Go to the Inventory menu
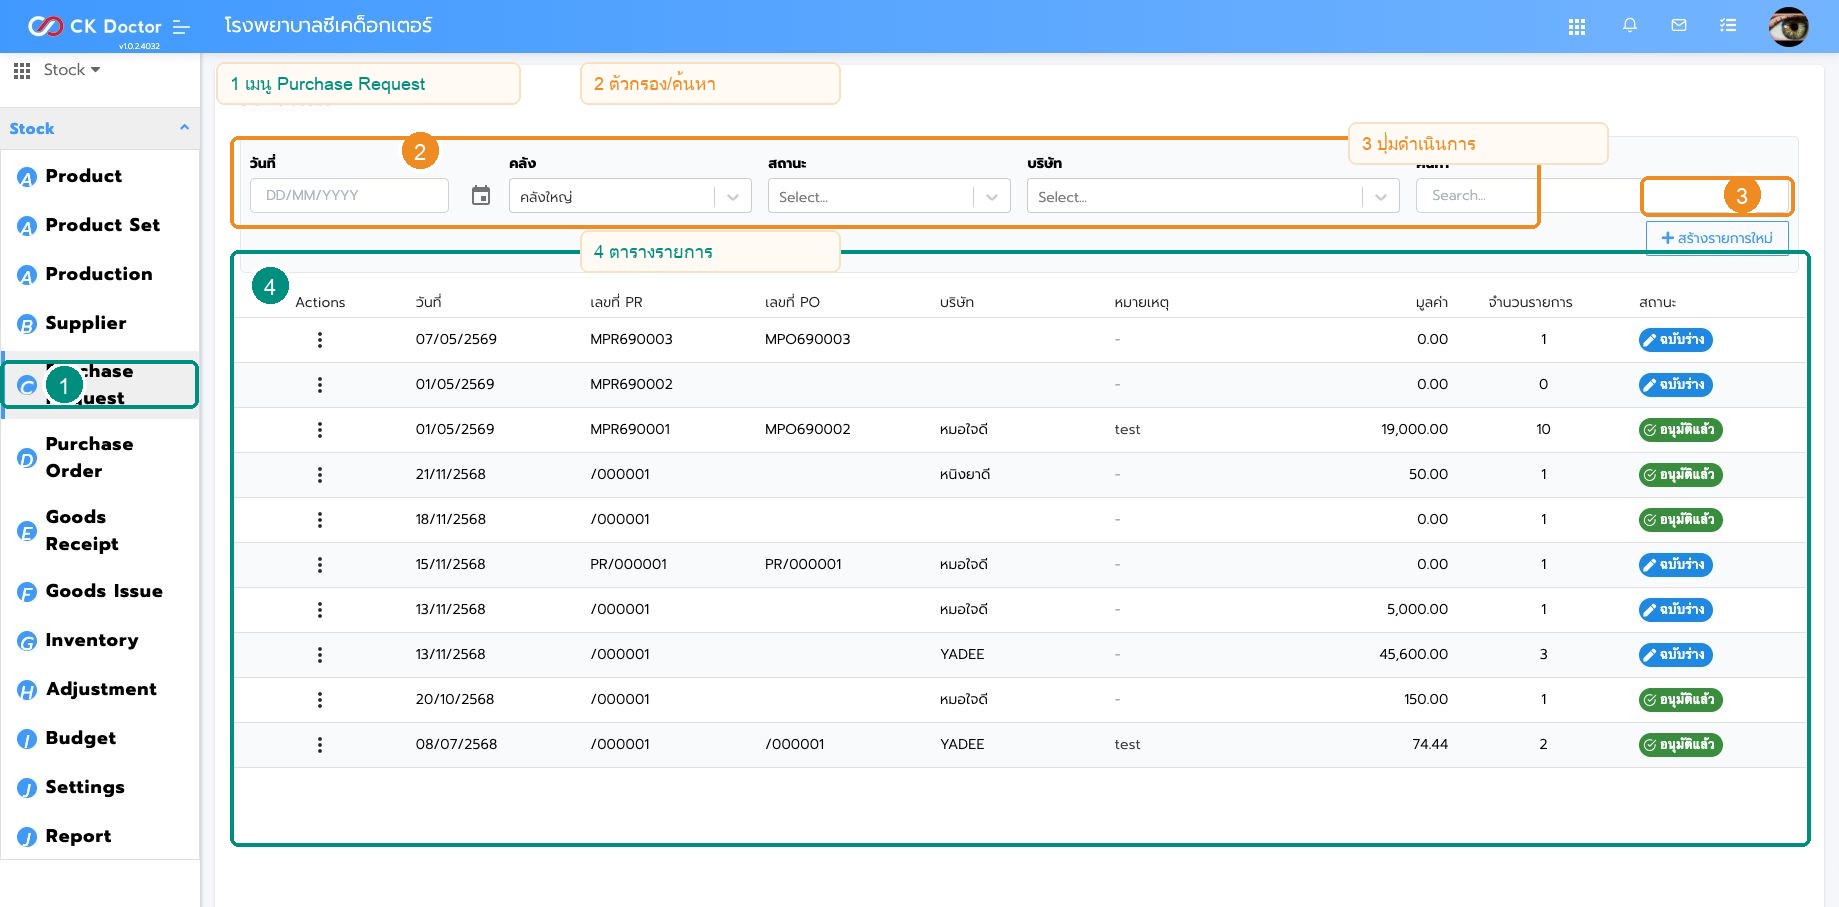This screenshot has width=1839, height=907. [92, 640]
